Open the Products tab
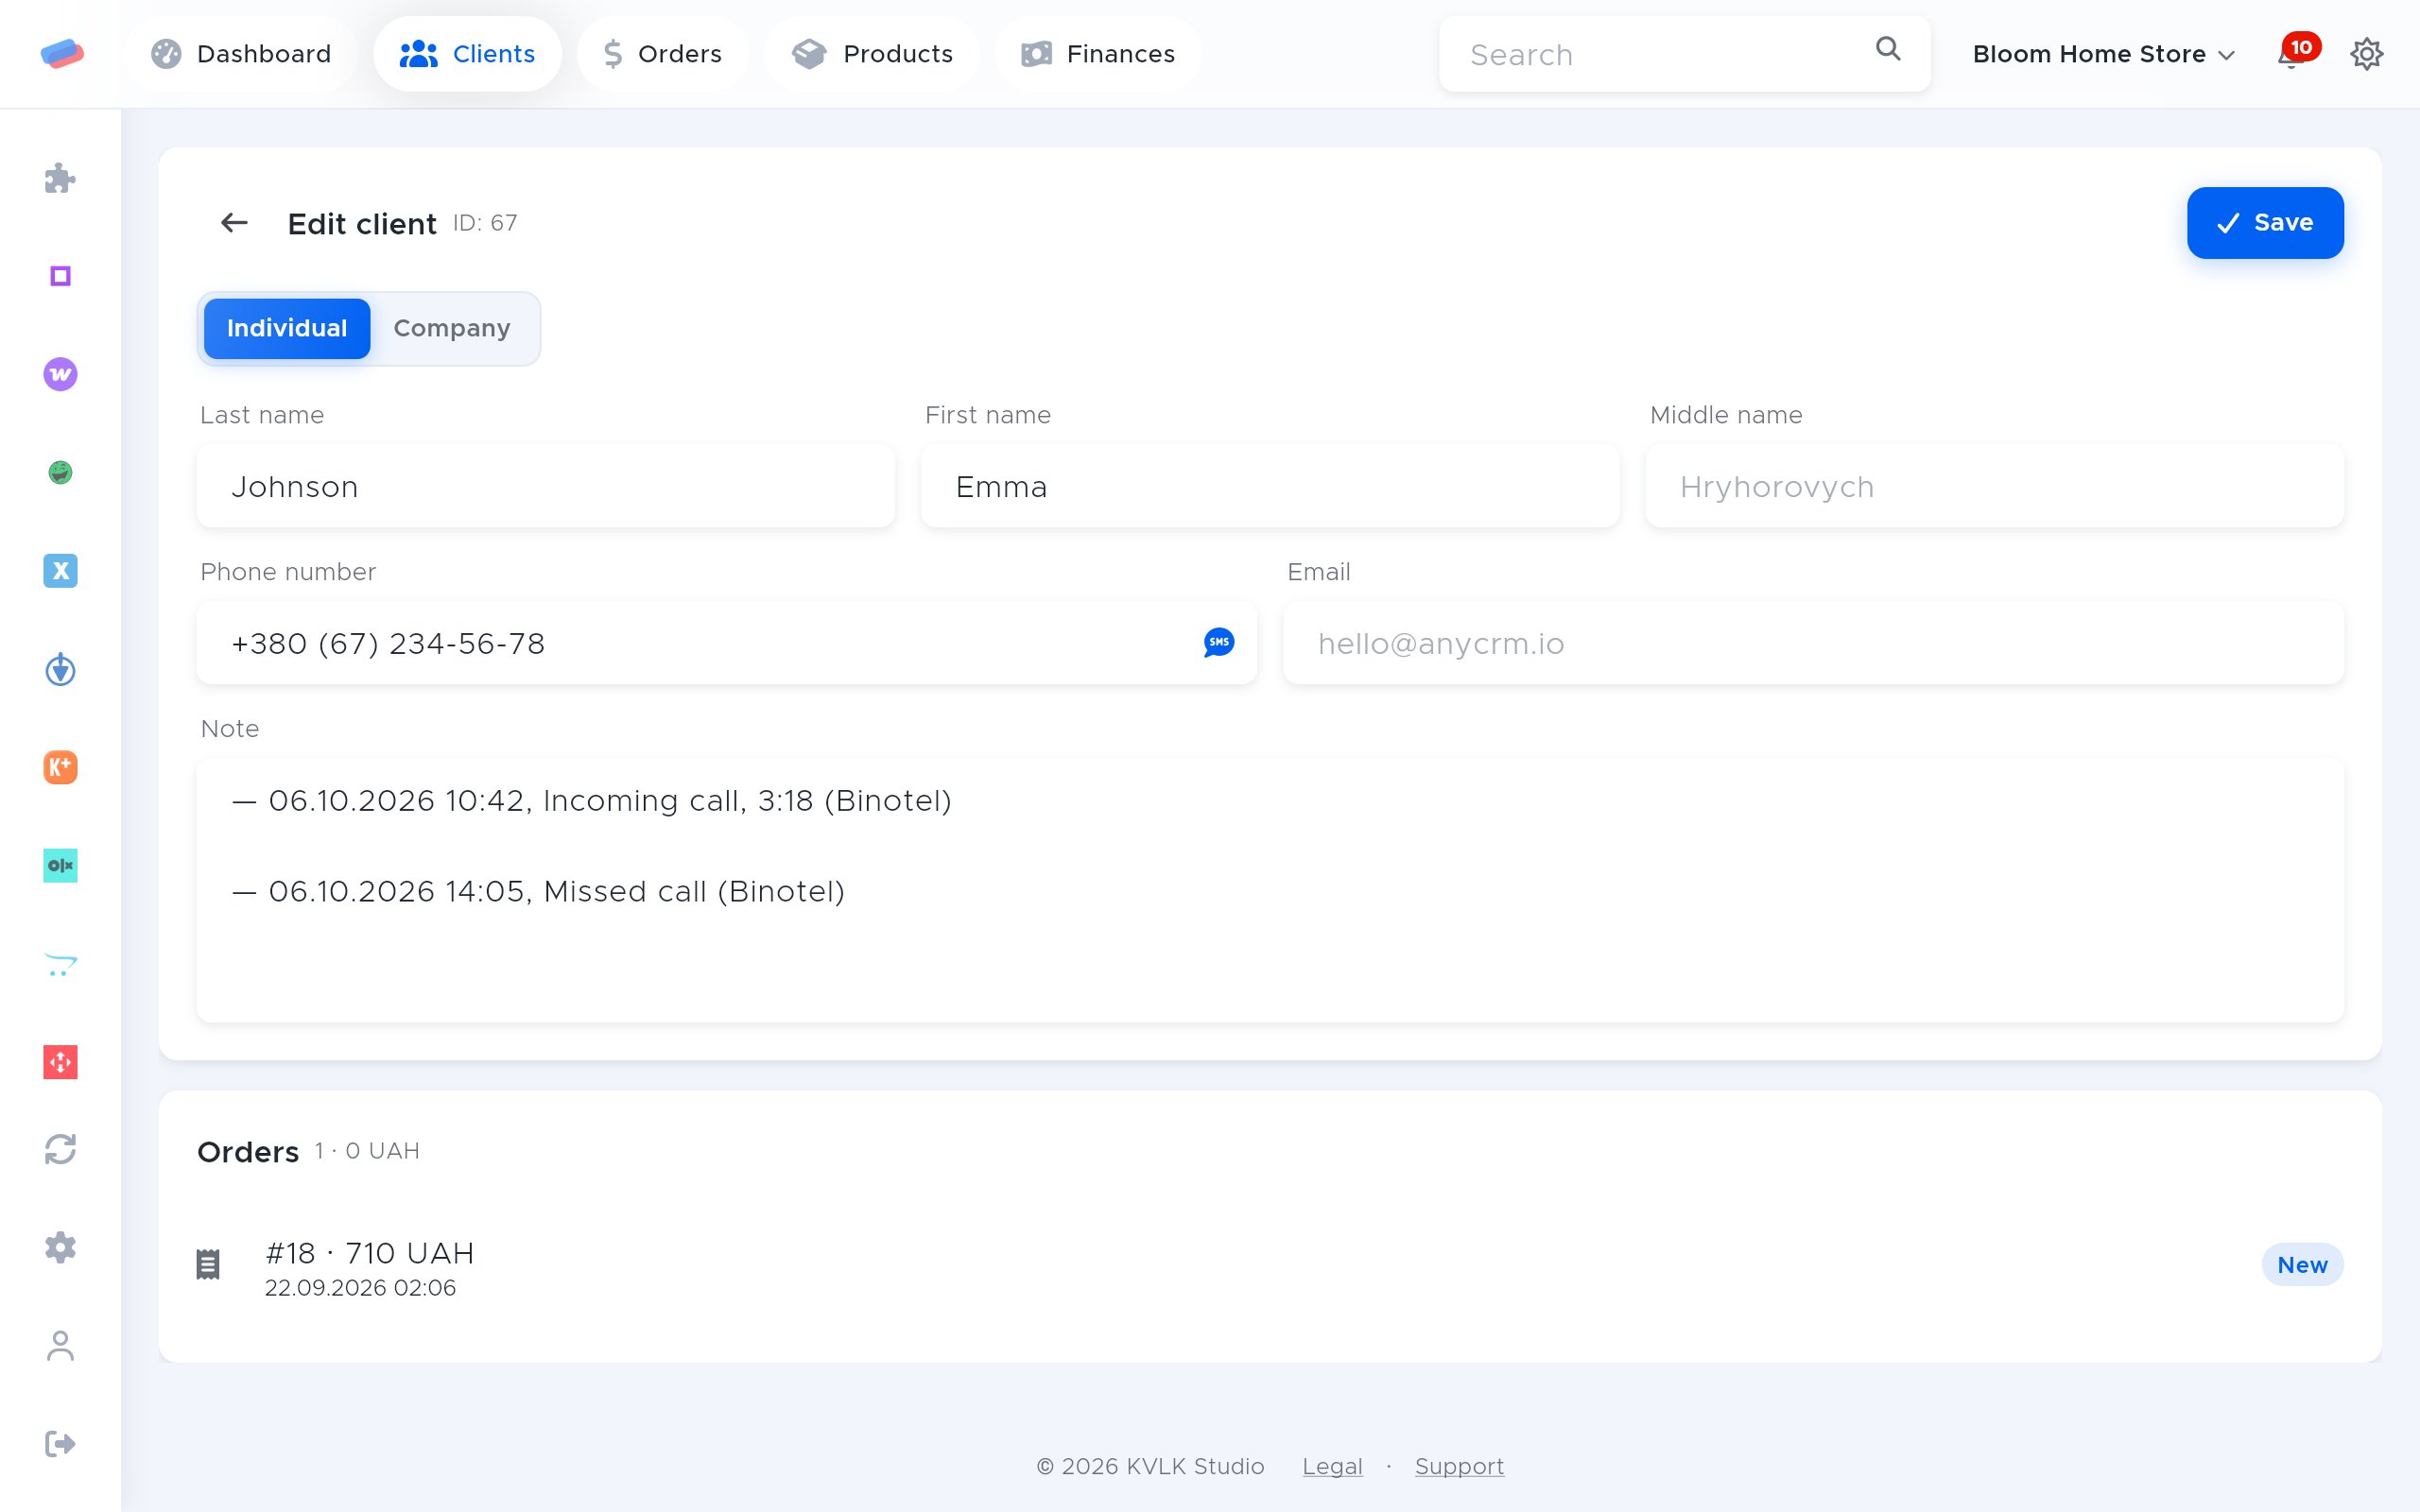The height and width of the screenshot is (1512, 2420). pyautogui.click(x=871, y=54)
